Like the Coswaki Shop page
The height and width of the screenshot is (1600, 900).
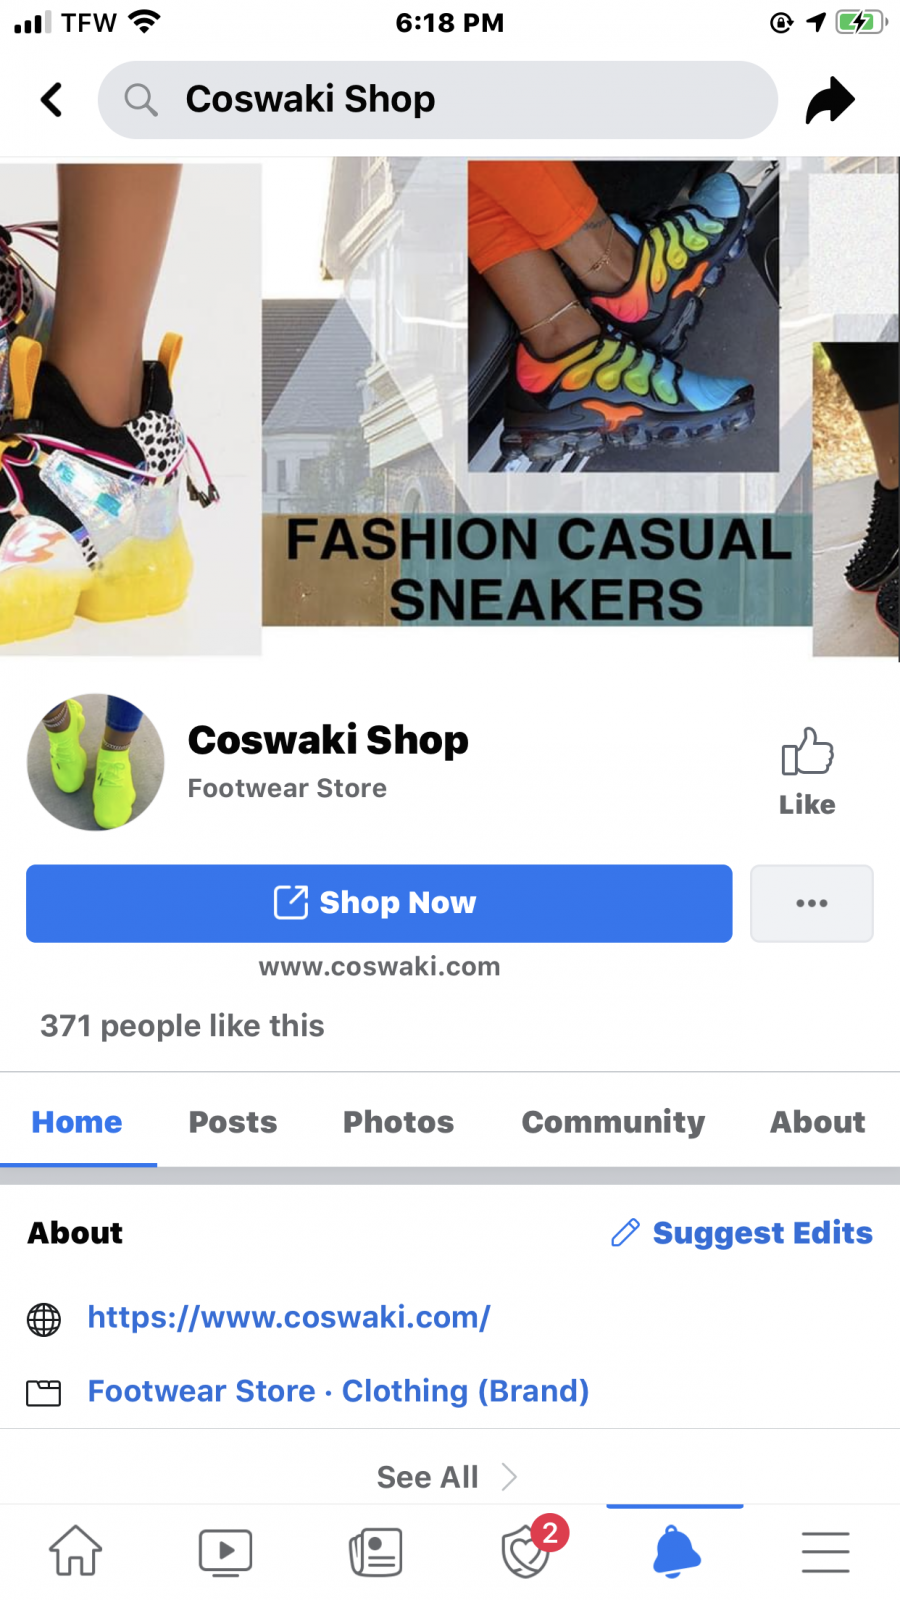[x=807, y=772]
